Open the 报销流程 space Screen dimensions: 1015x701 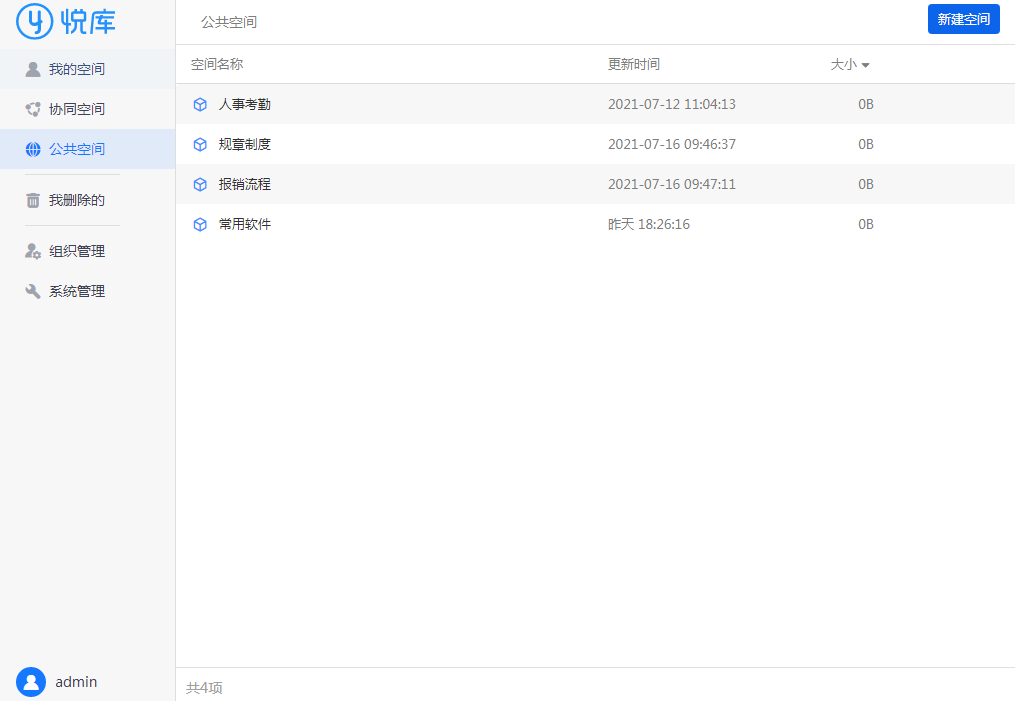245,184
